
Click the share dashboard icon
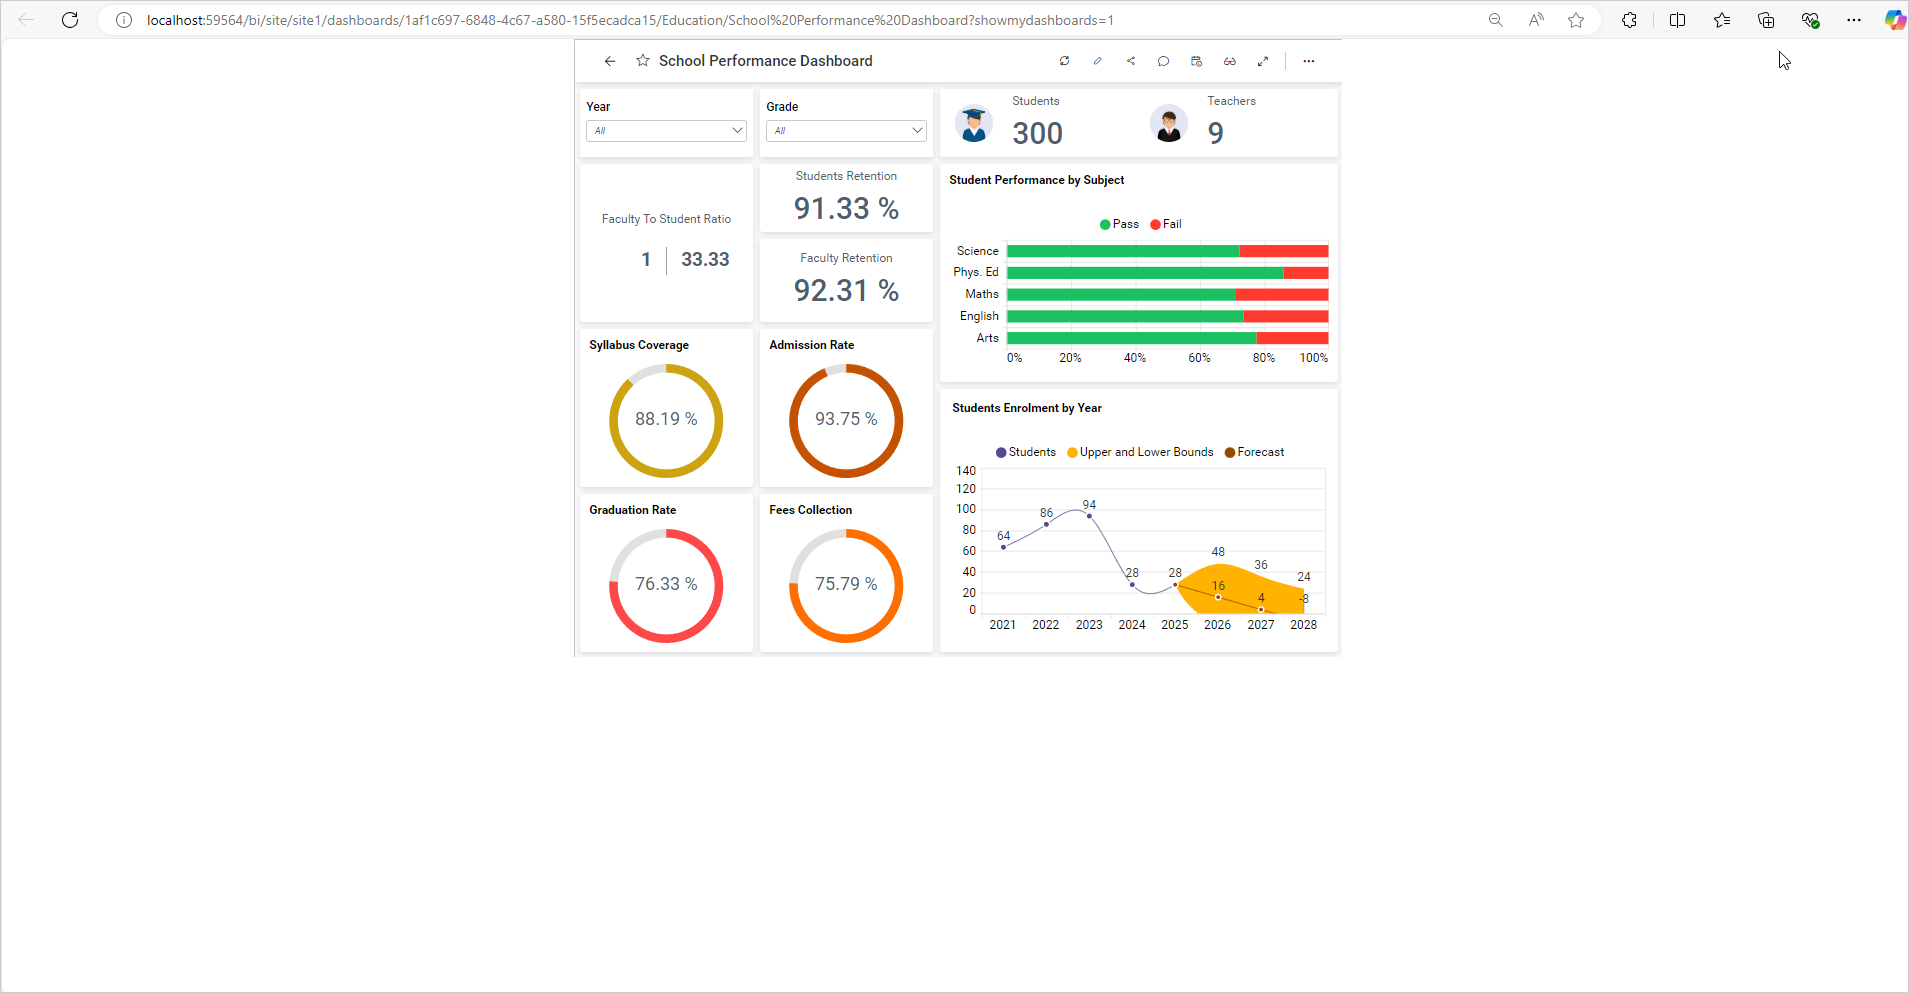[1130, 61]
